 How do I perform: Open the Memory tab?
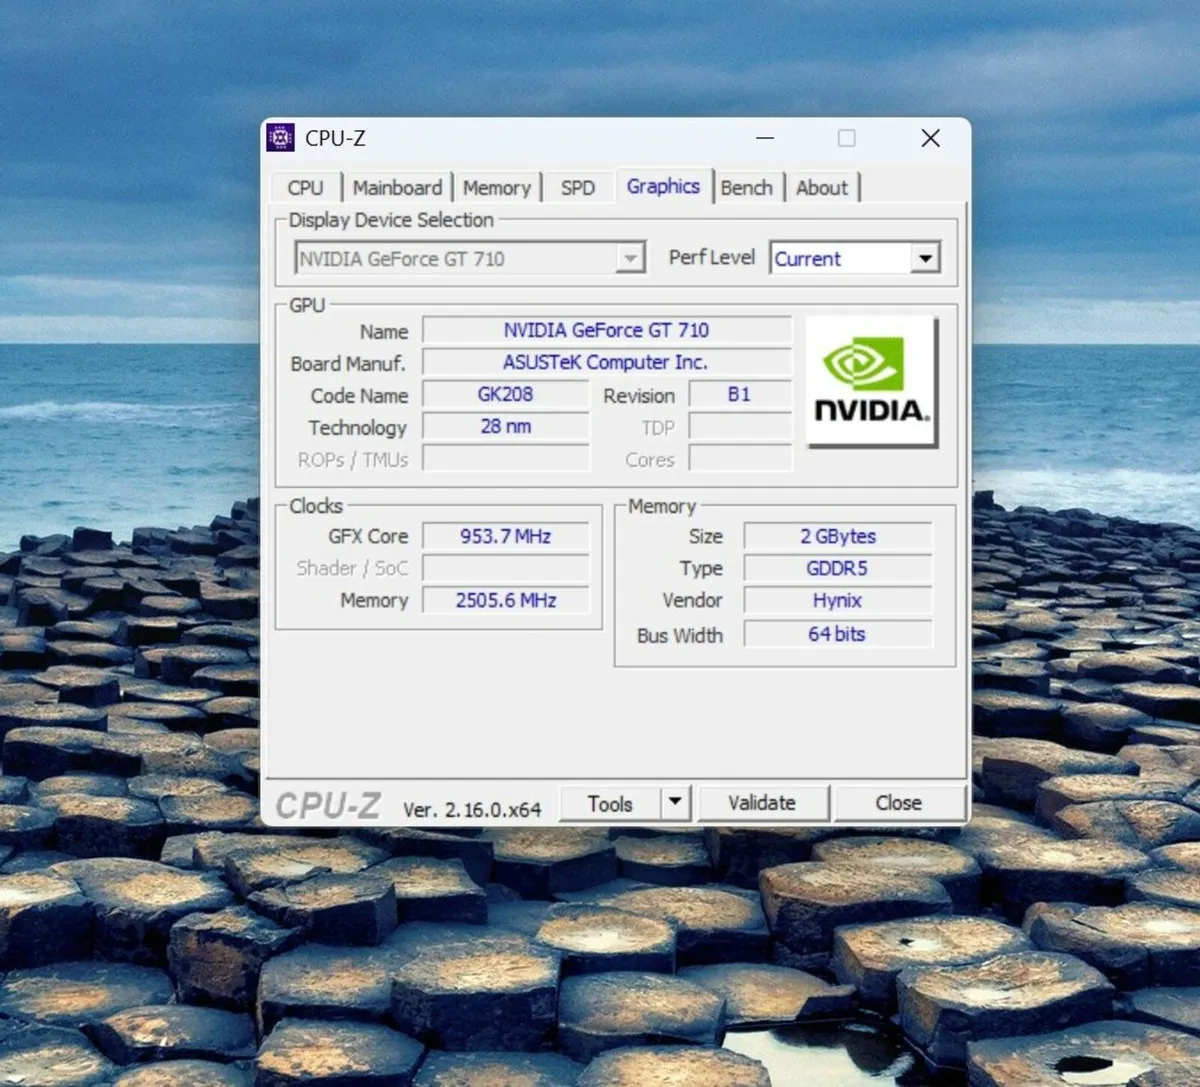pyautogui.click(x=497, y=187)
